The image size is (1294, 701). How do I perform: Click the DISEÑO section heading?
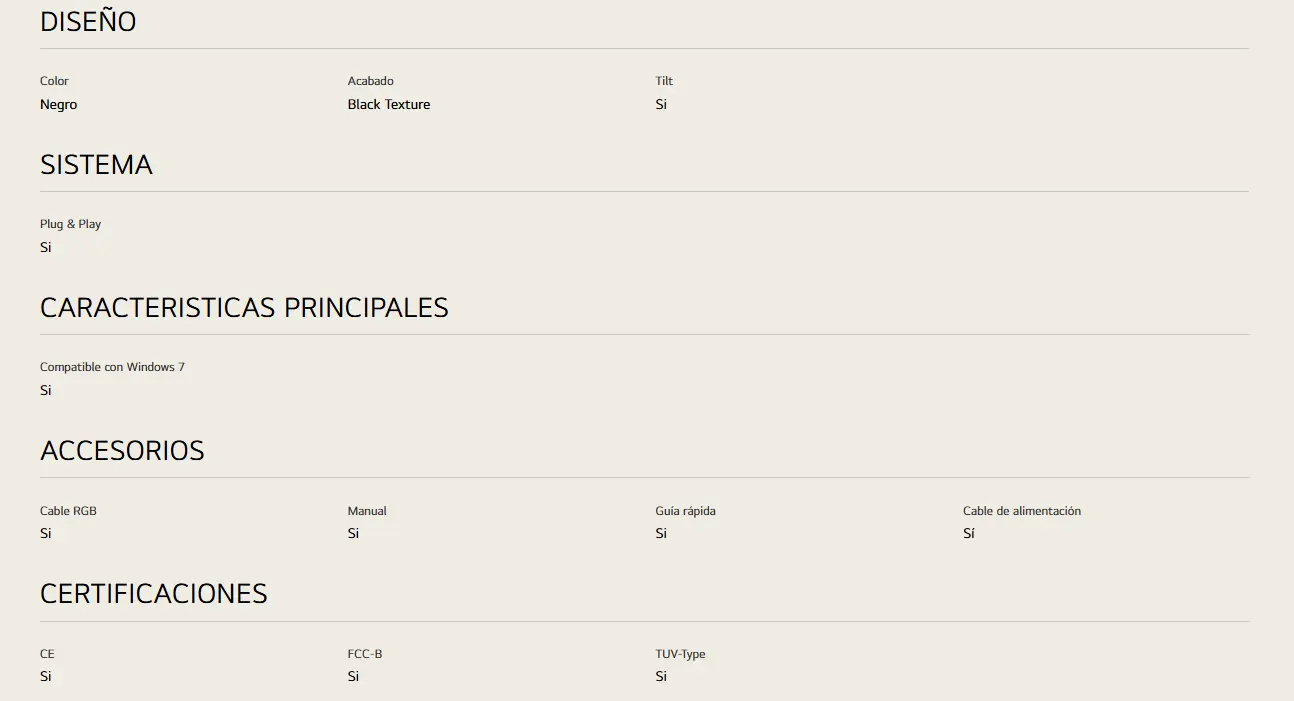click(x=88, y=21)
